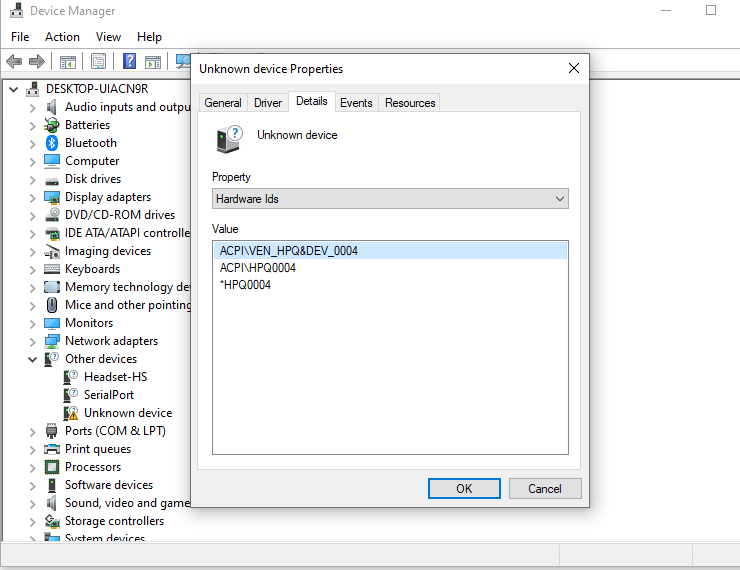This screenshot has width=740, height=570.
Task: Click the Monitors category icon
Action: pyautogui.click(x=51, y=323)
